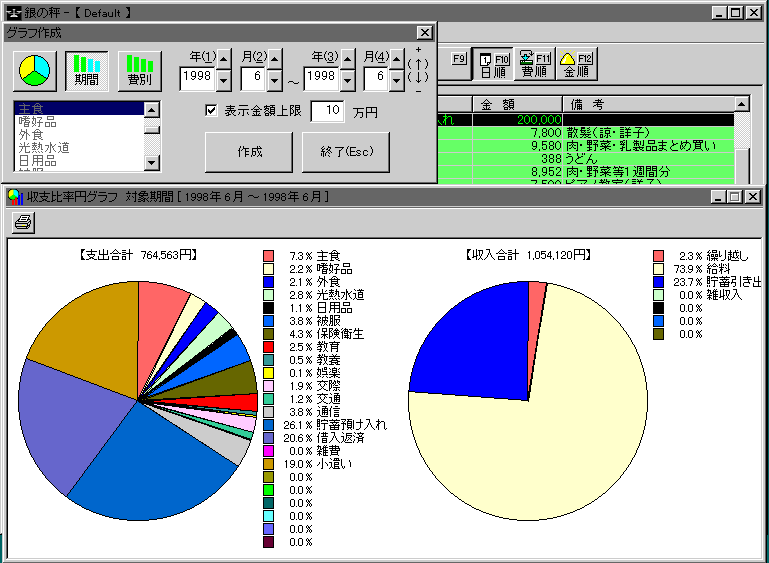Close the グラフ作成 dialog
This screenshot has height=563, width=769.
425,33
